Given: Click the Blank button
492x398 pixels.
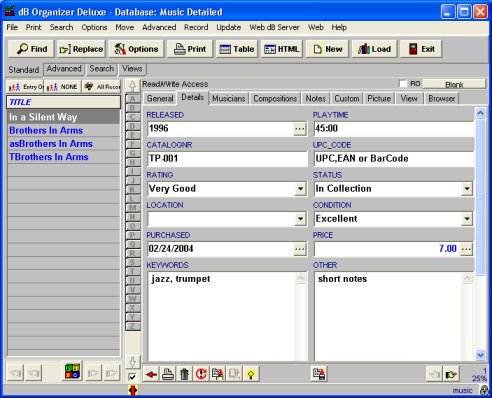Looking at the screenshot, I should pyautogui.click(x=454, y=85).
